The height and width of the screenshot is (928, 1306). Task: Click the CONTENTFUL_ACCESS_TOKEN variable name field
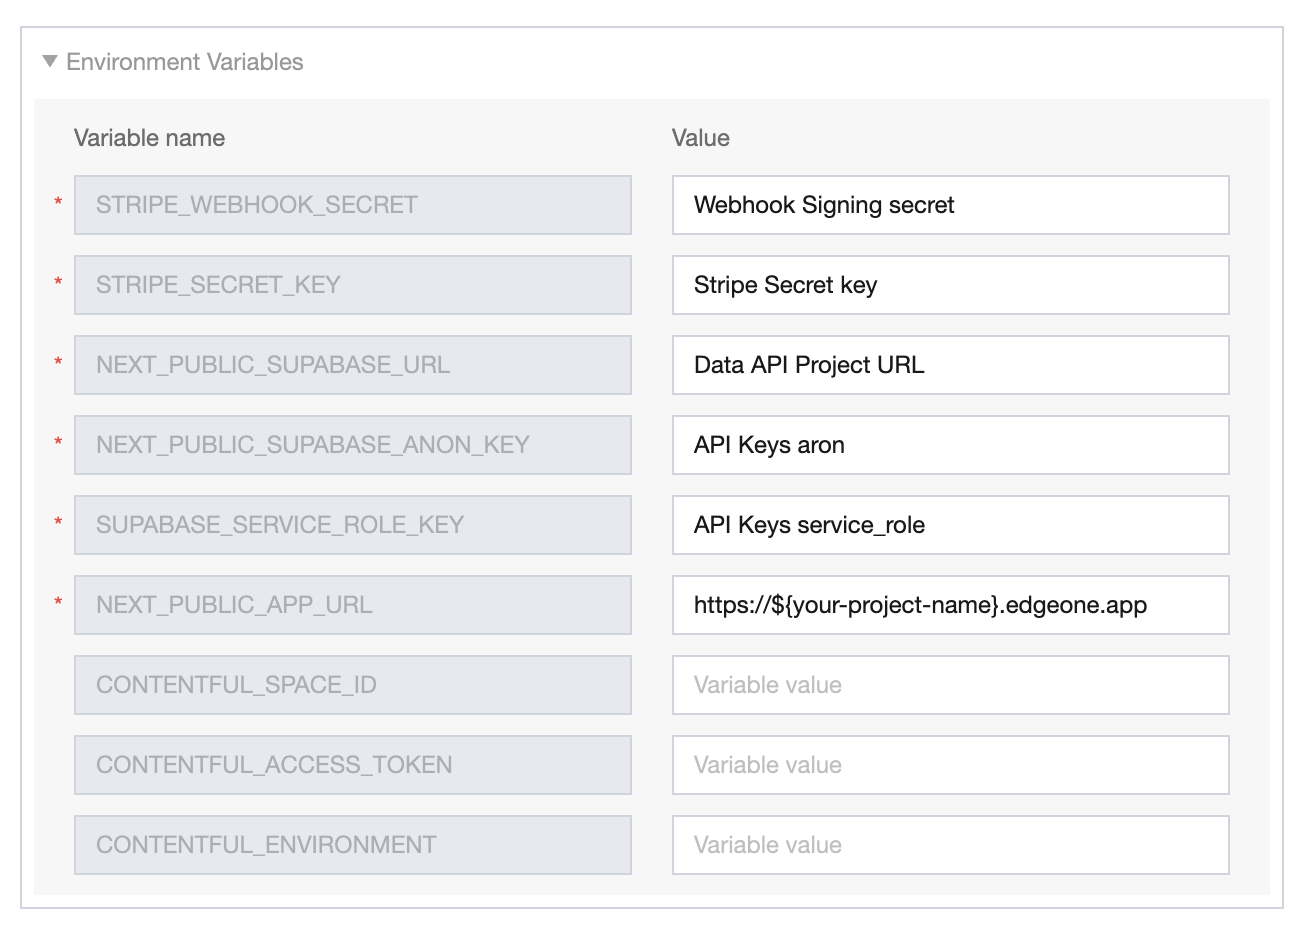point(352,765)
